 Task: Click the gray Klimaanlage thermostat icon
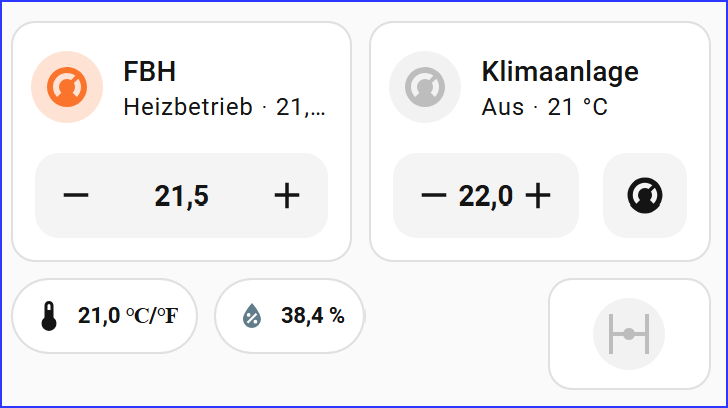[x=425, y=88]
